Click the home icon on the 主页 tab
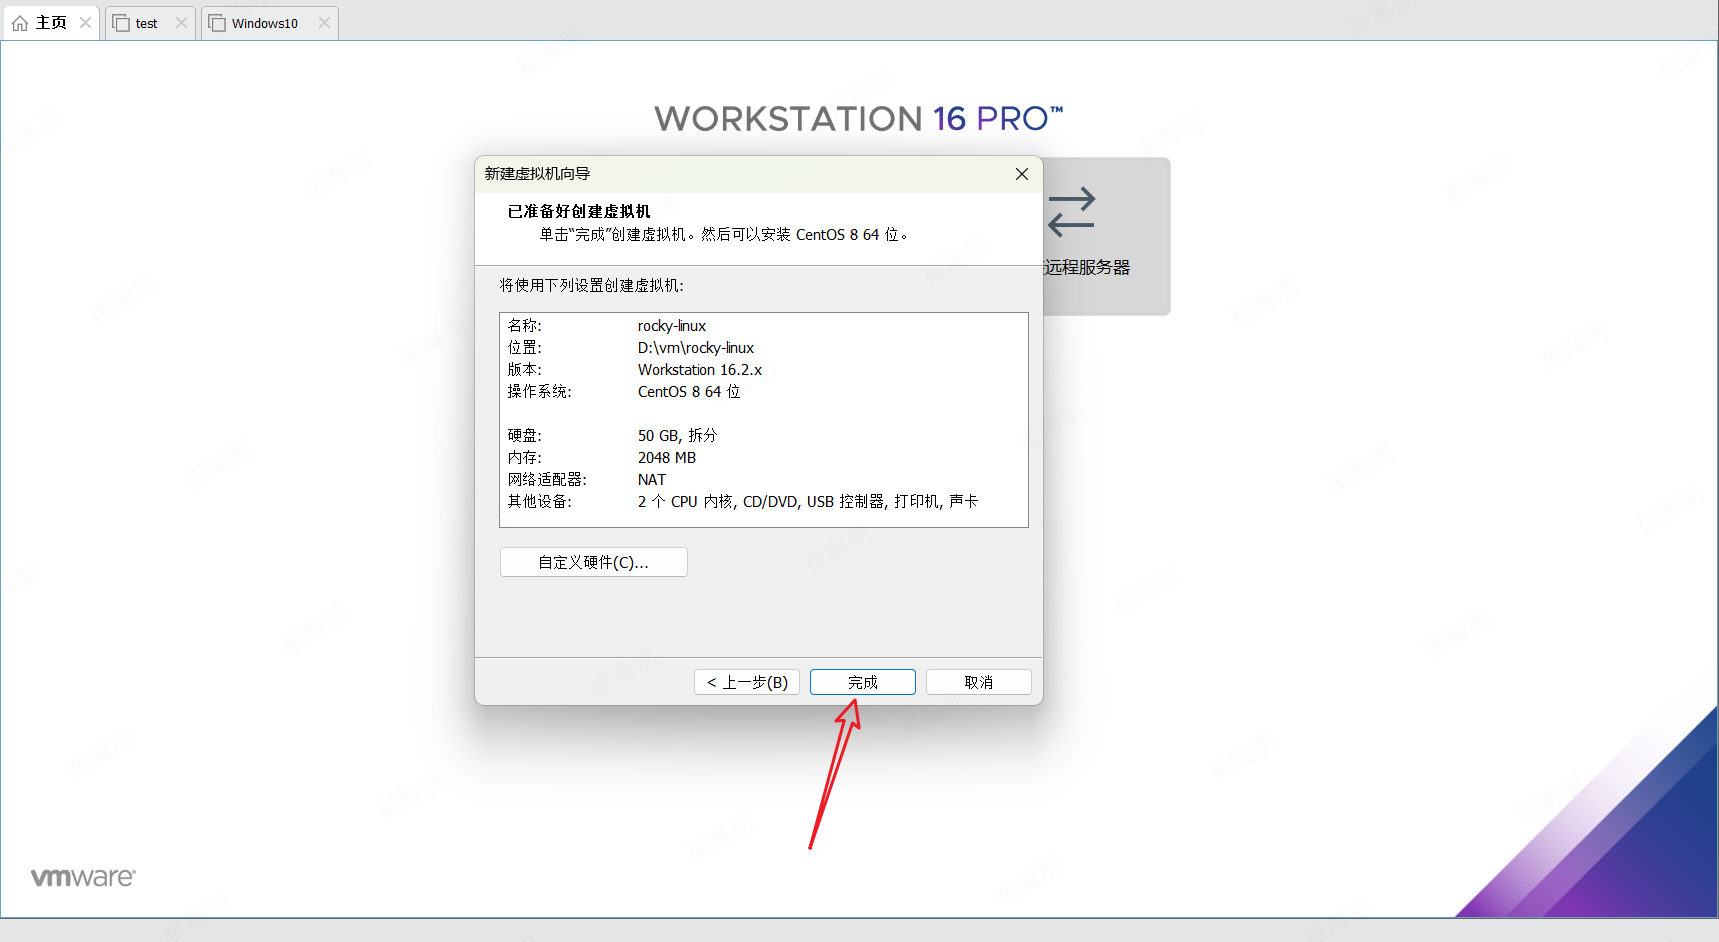Screen dimensions: 1719x942 (x=20, y=23)
